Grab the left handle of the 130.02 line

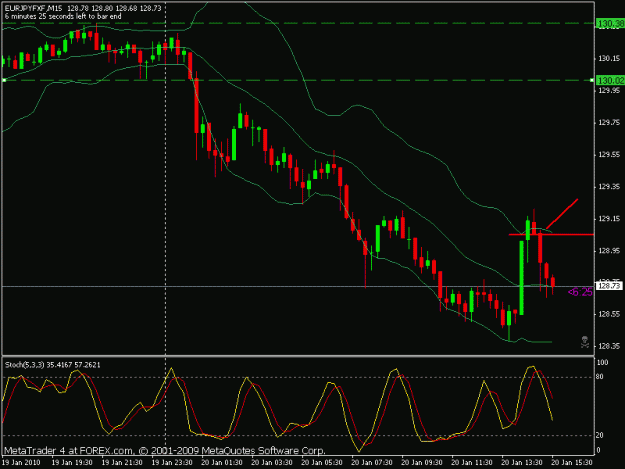point(4,80)
